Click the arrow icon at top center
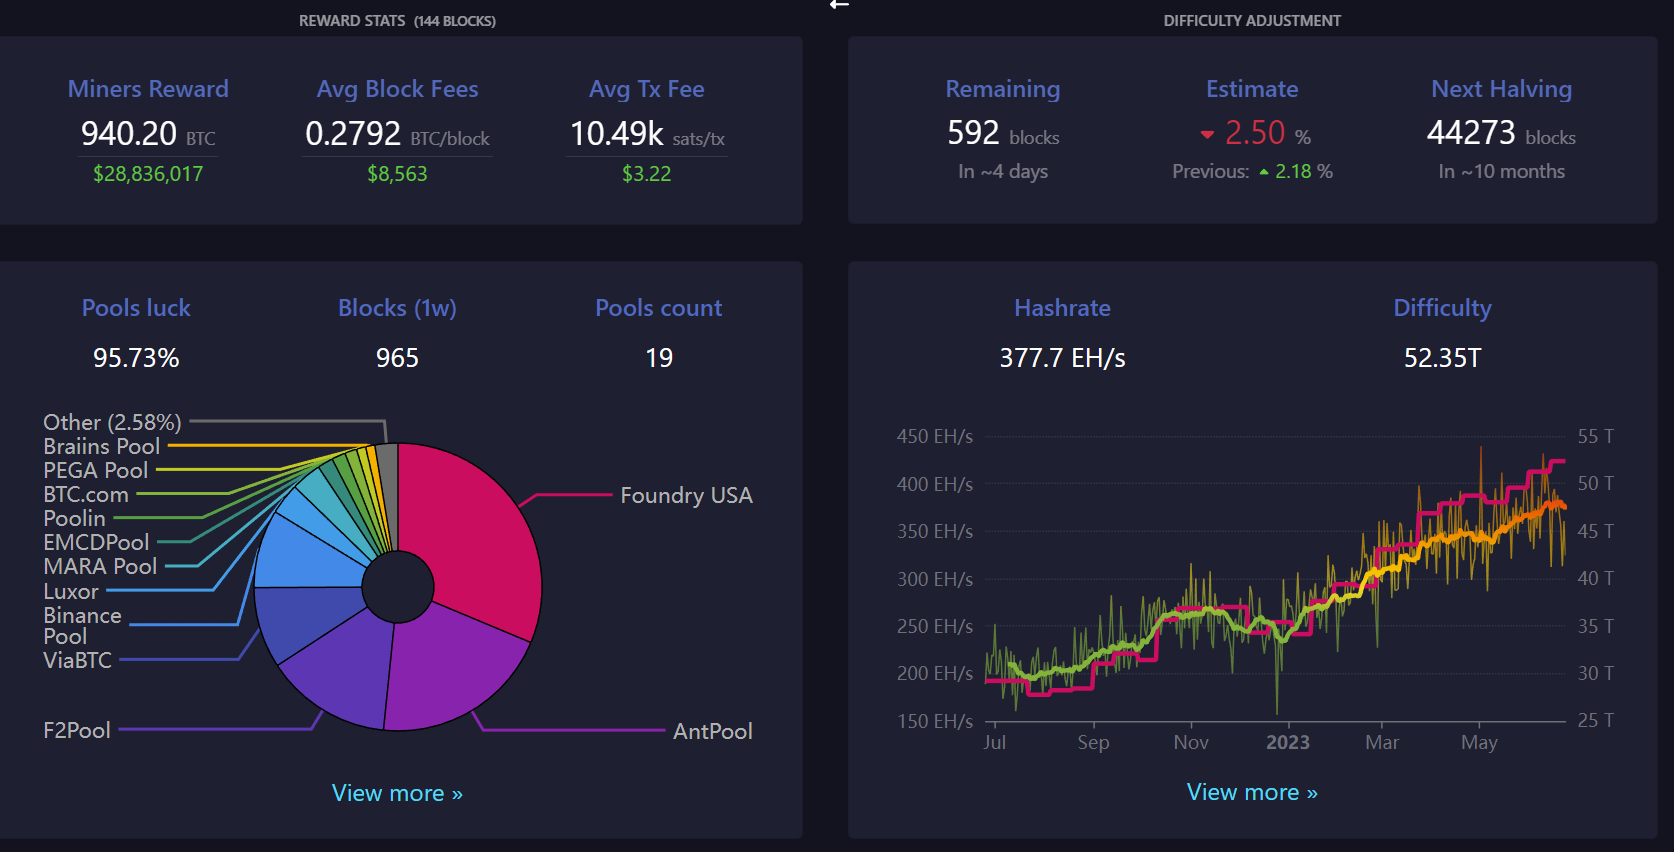Screen dimensions: 1674x852 839,5
